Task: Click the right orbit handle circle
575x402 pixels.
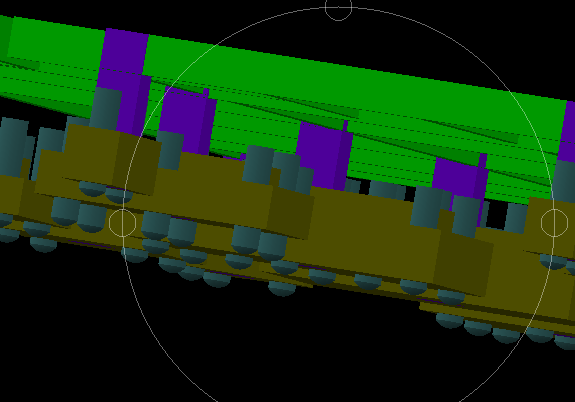Action: (554, 223)
